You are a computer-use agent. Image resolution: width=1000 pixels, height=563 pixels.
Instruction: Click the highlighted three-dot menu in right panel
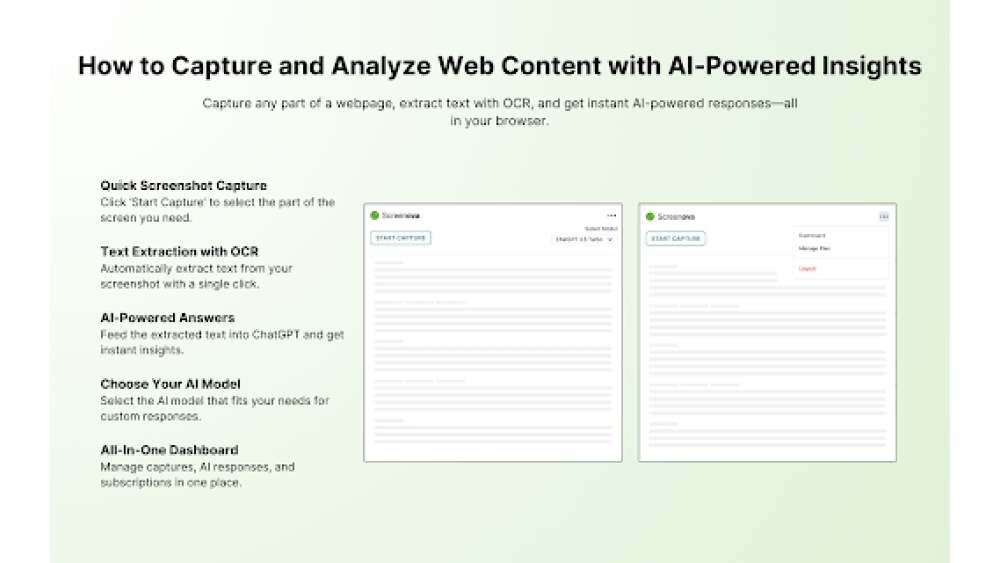click(x=884, y=216)
